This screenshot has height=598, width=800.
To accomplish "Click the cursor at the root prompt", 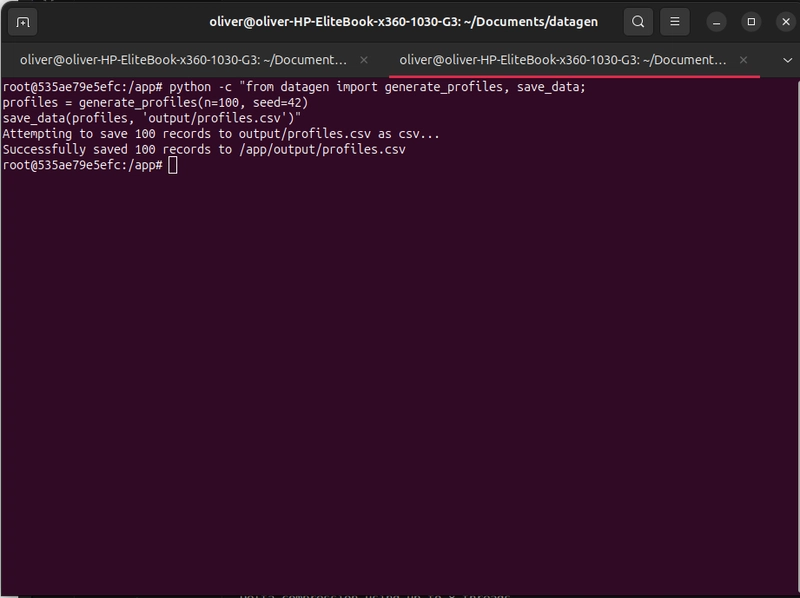I will coord(173,165).
